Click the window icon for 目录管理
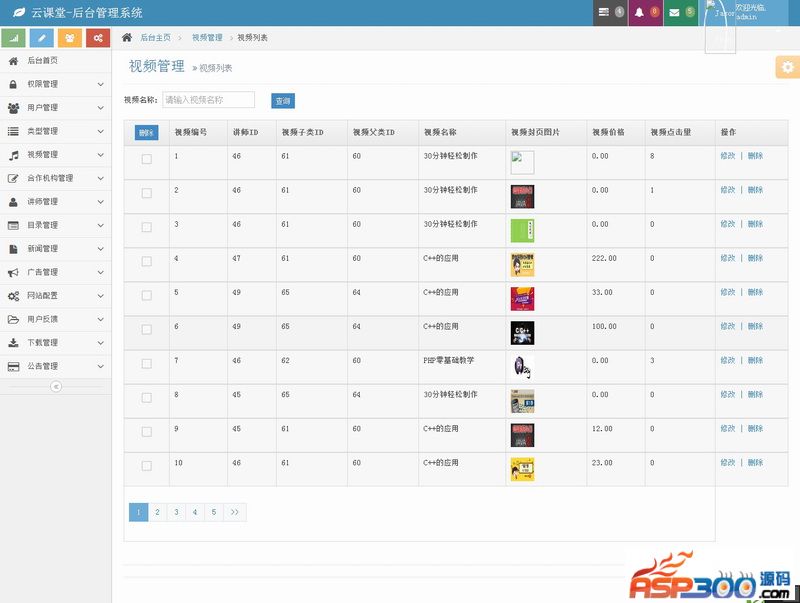This screenshot has width=800, height=603. (13, 225)
